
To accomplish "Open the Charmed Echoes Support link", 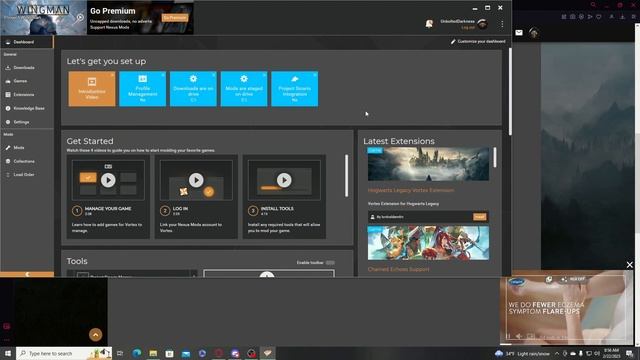I will coord(398,269).
